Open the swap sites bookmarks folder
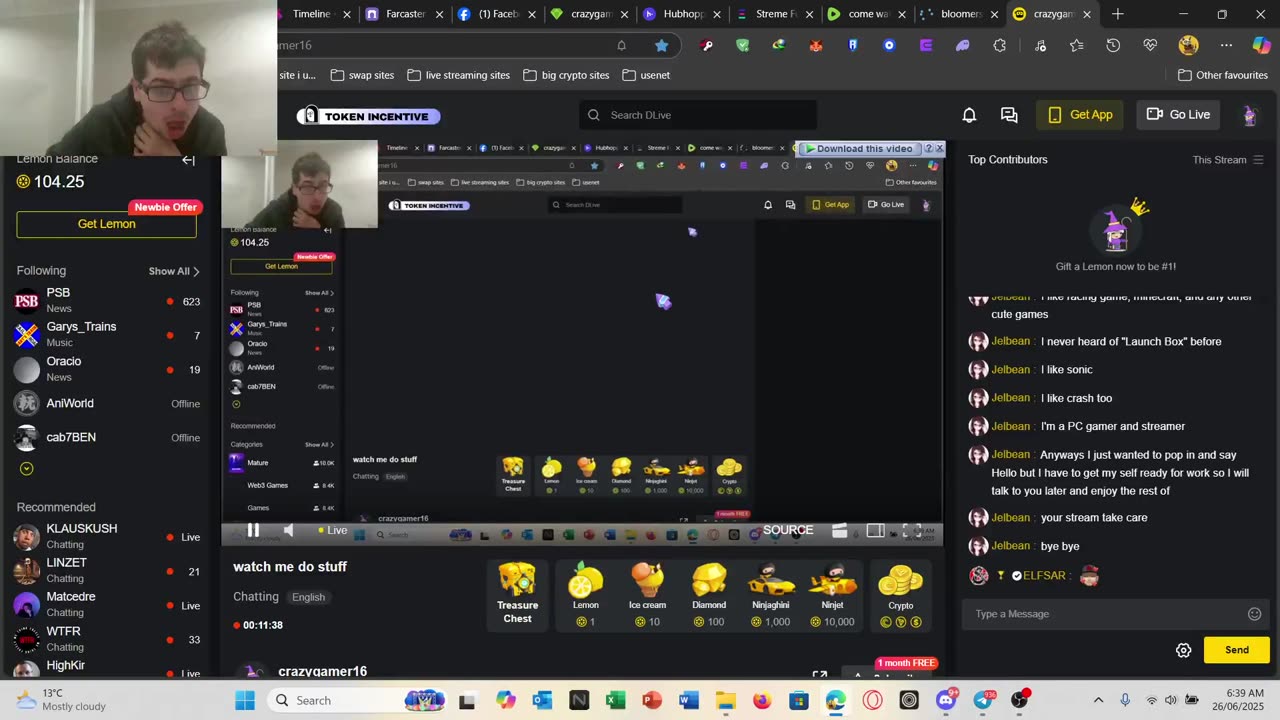 (x=362, y=75)
